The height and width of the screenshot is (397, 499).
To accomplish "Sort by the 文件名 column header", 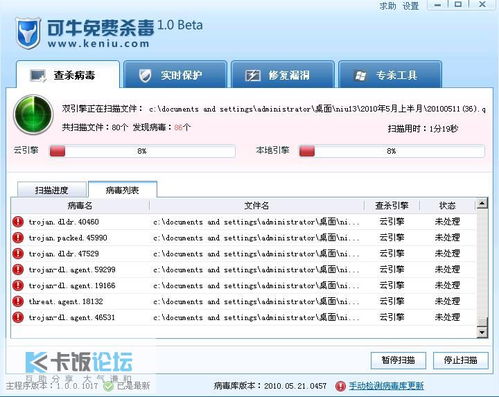I will point(256,206).
